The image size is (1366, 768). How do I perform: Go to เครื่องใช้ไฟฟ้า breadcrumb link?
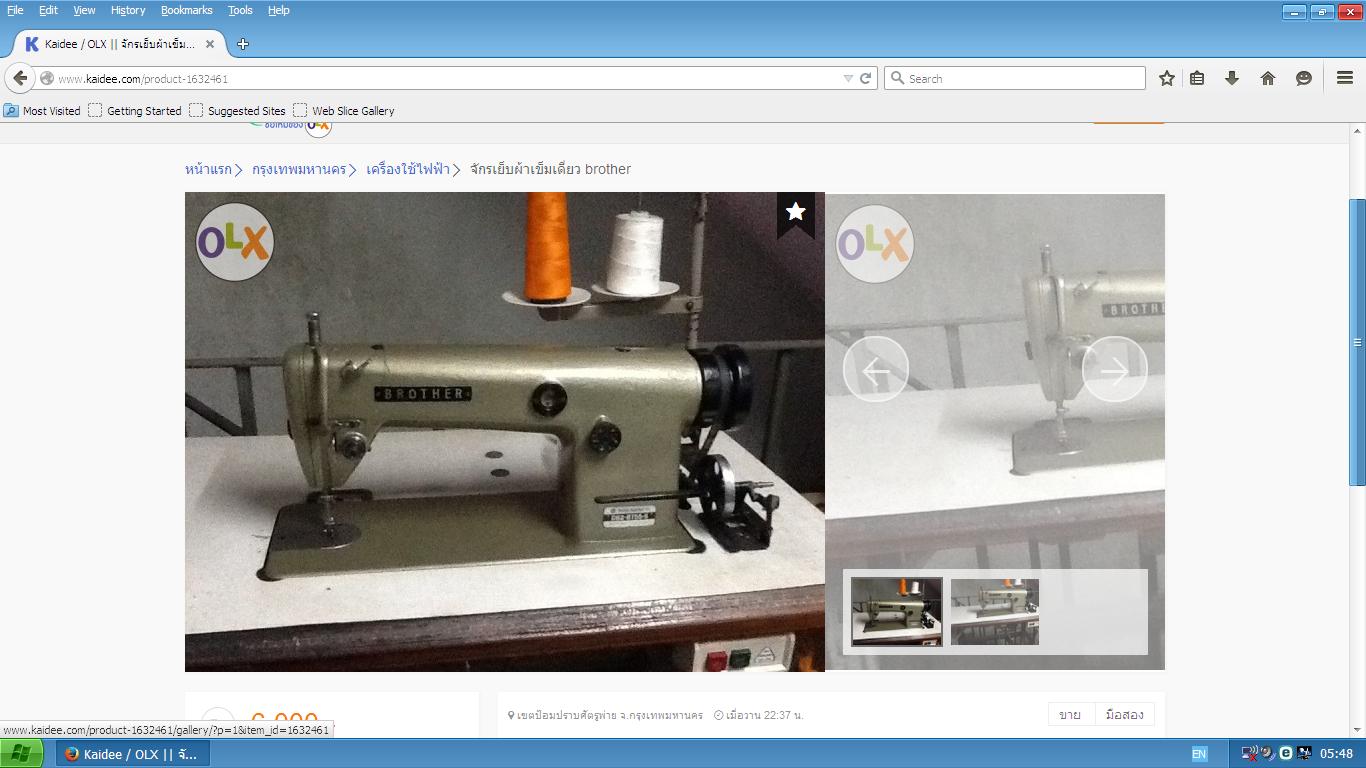(x=408, y=169)
